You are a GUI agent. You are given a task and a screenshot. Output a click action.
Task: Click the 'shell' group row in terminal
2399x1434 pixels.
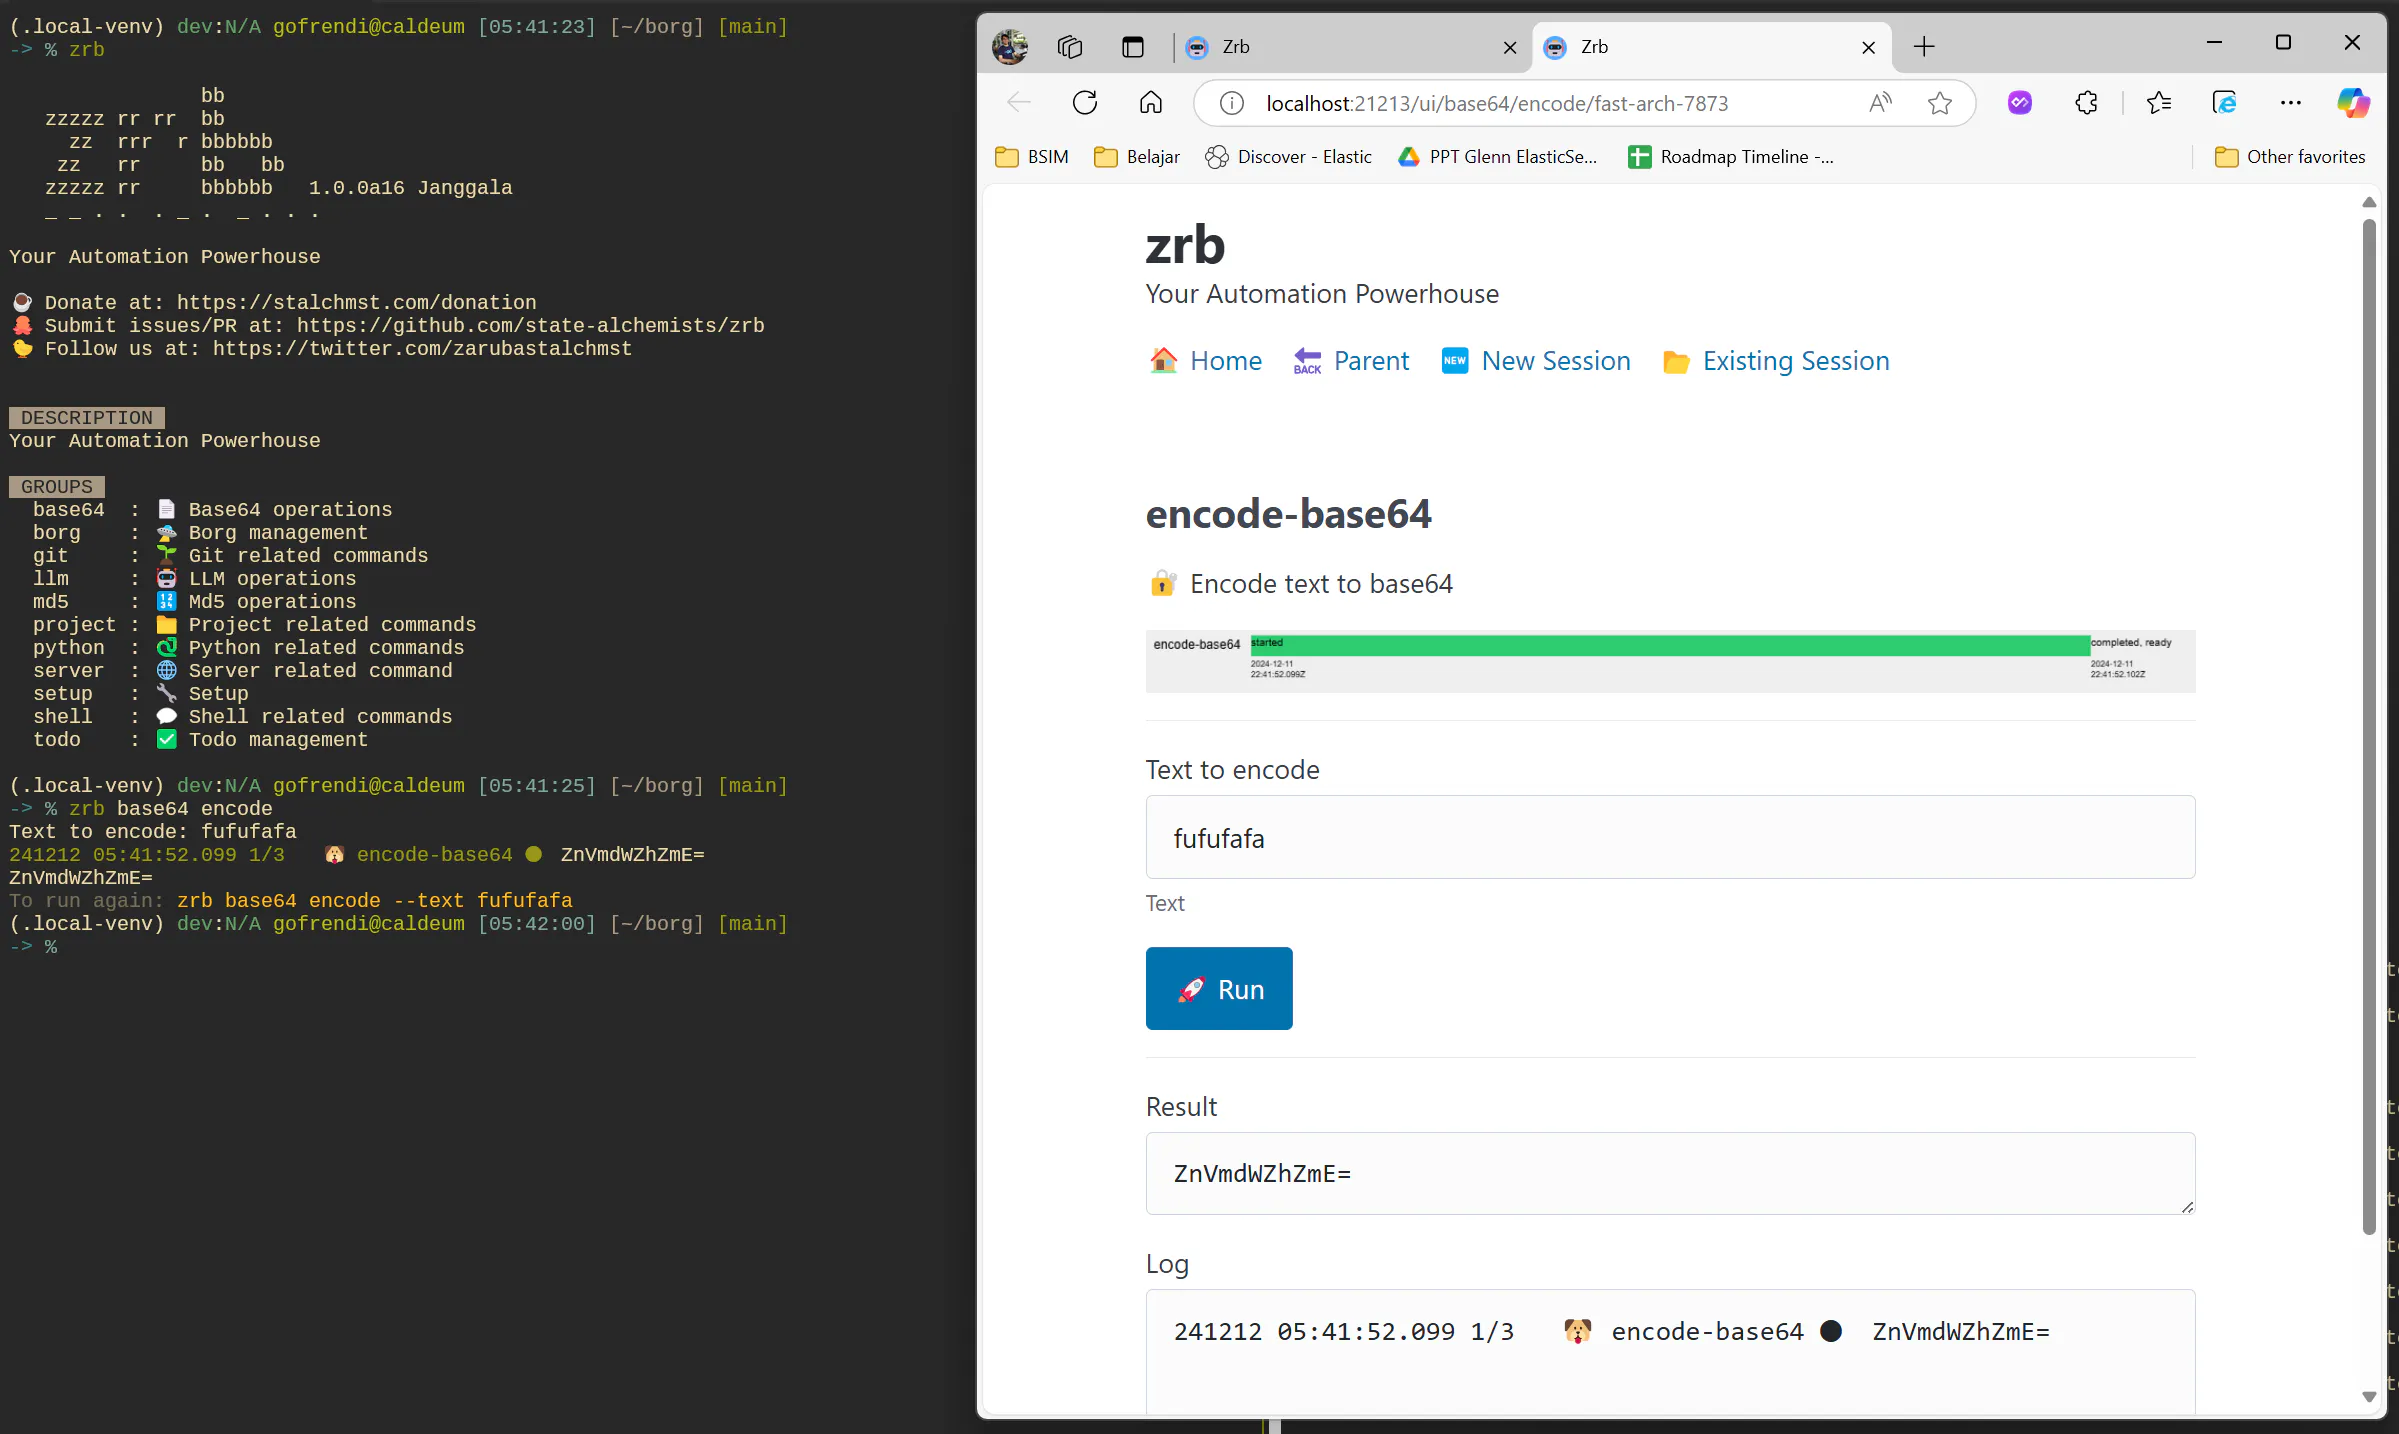[x=242, y=717]
